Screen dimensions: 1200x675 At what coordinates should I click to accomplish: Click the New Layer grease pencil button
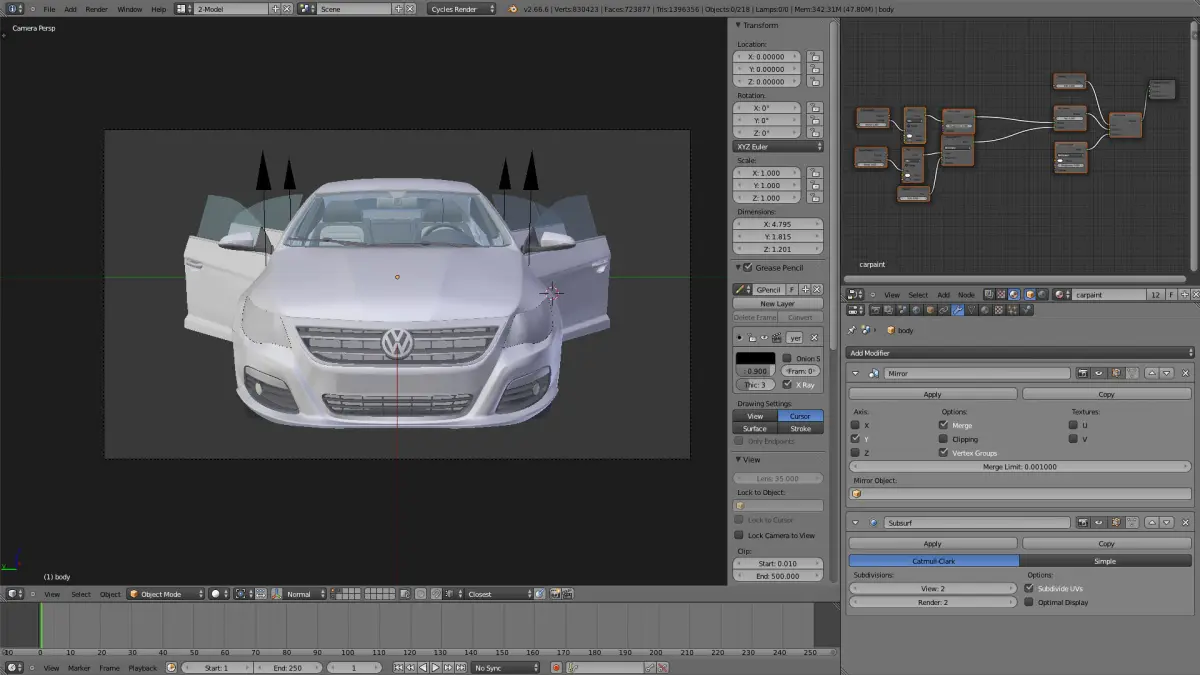[x=777, y=303]
